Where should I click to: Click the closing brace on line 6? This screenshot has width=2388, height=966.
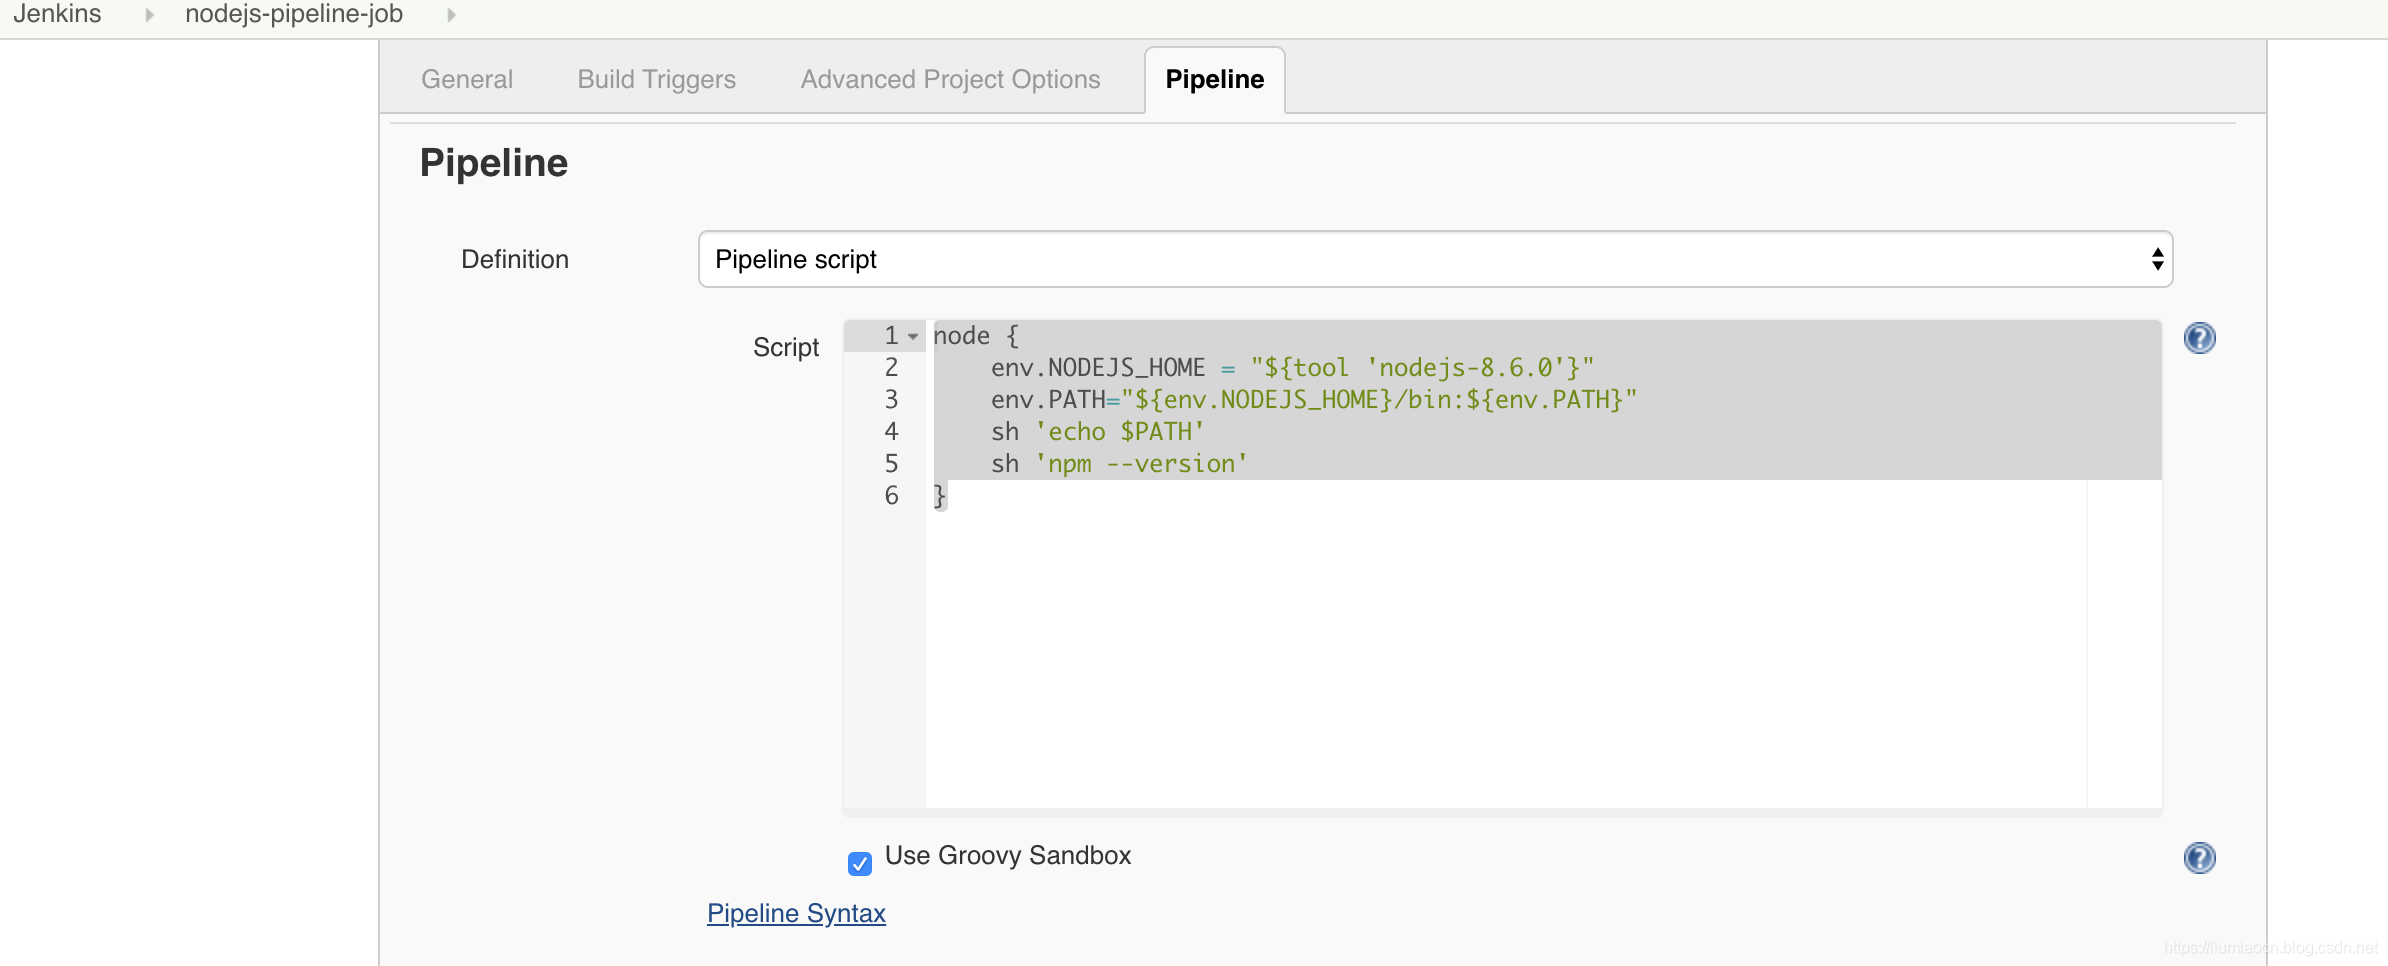coord(939,496)
